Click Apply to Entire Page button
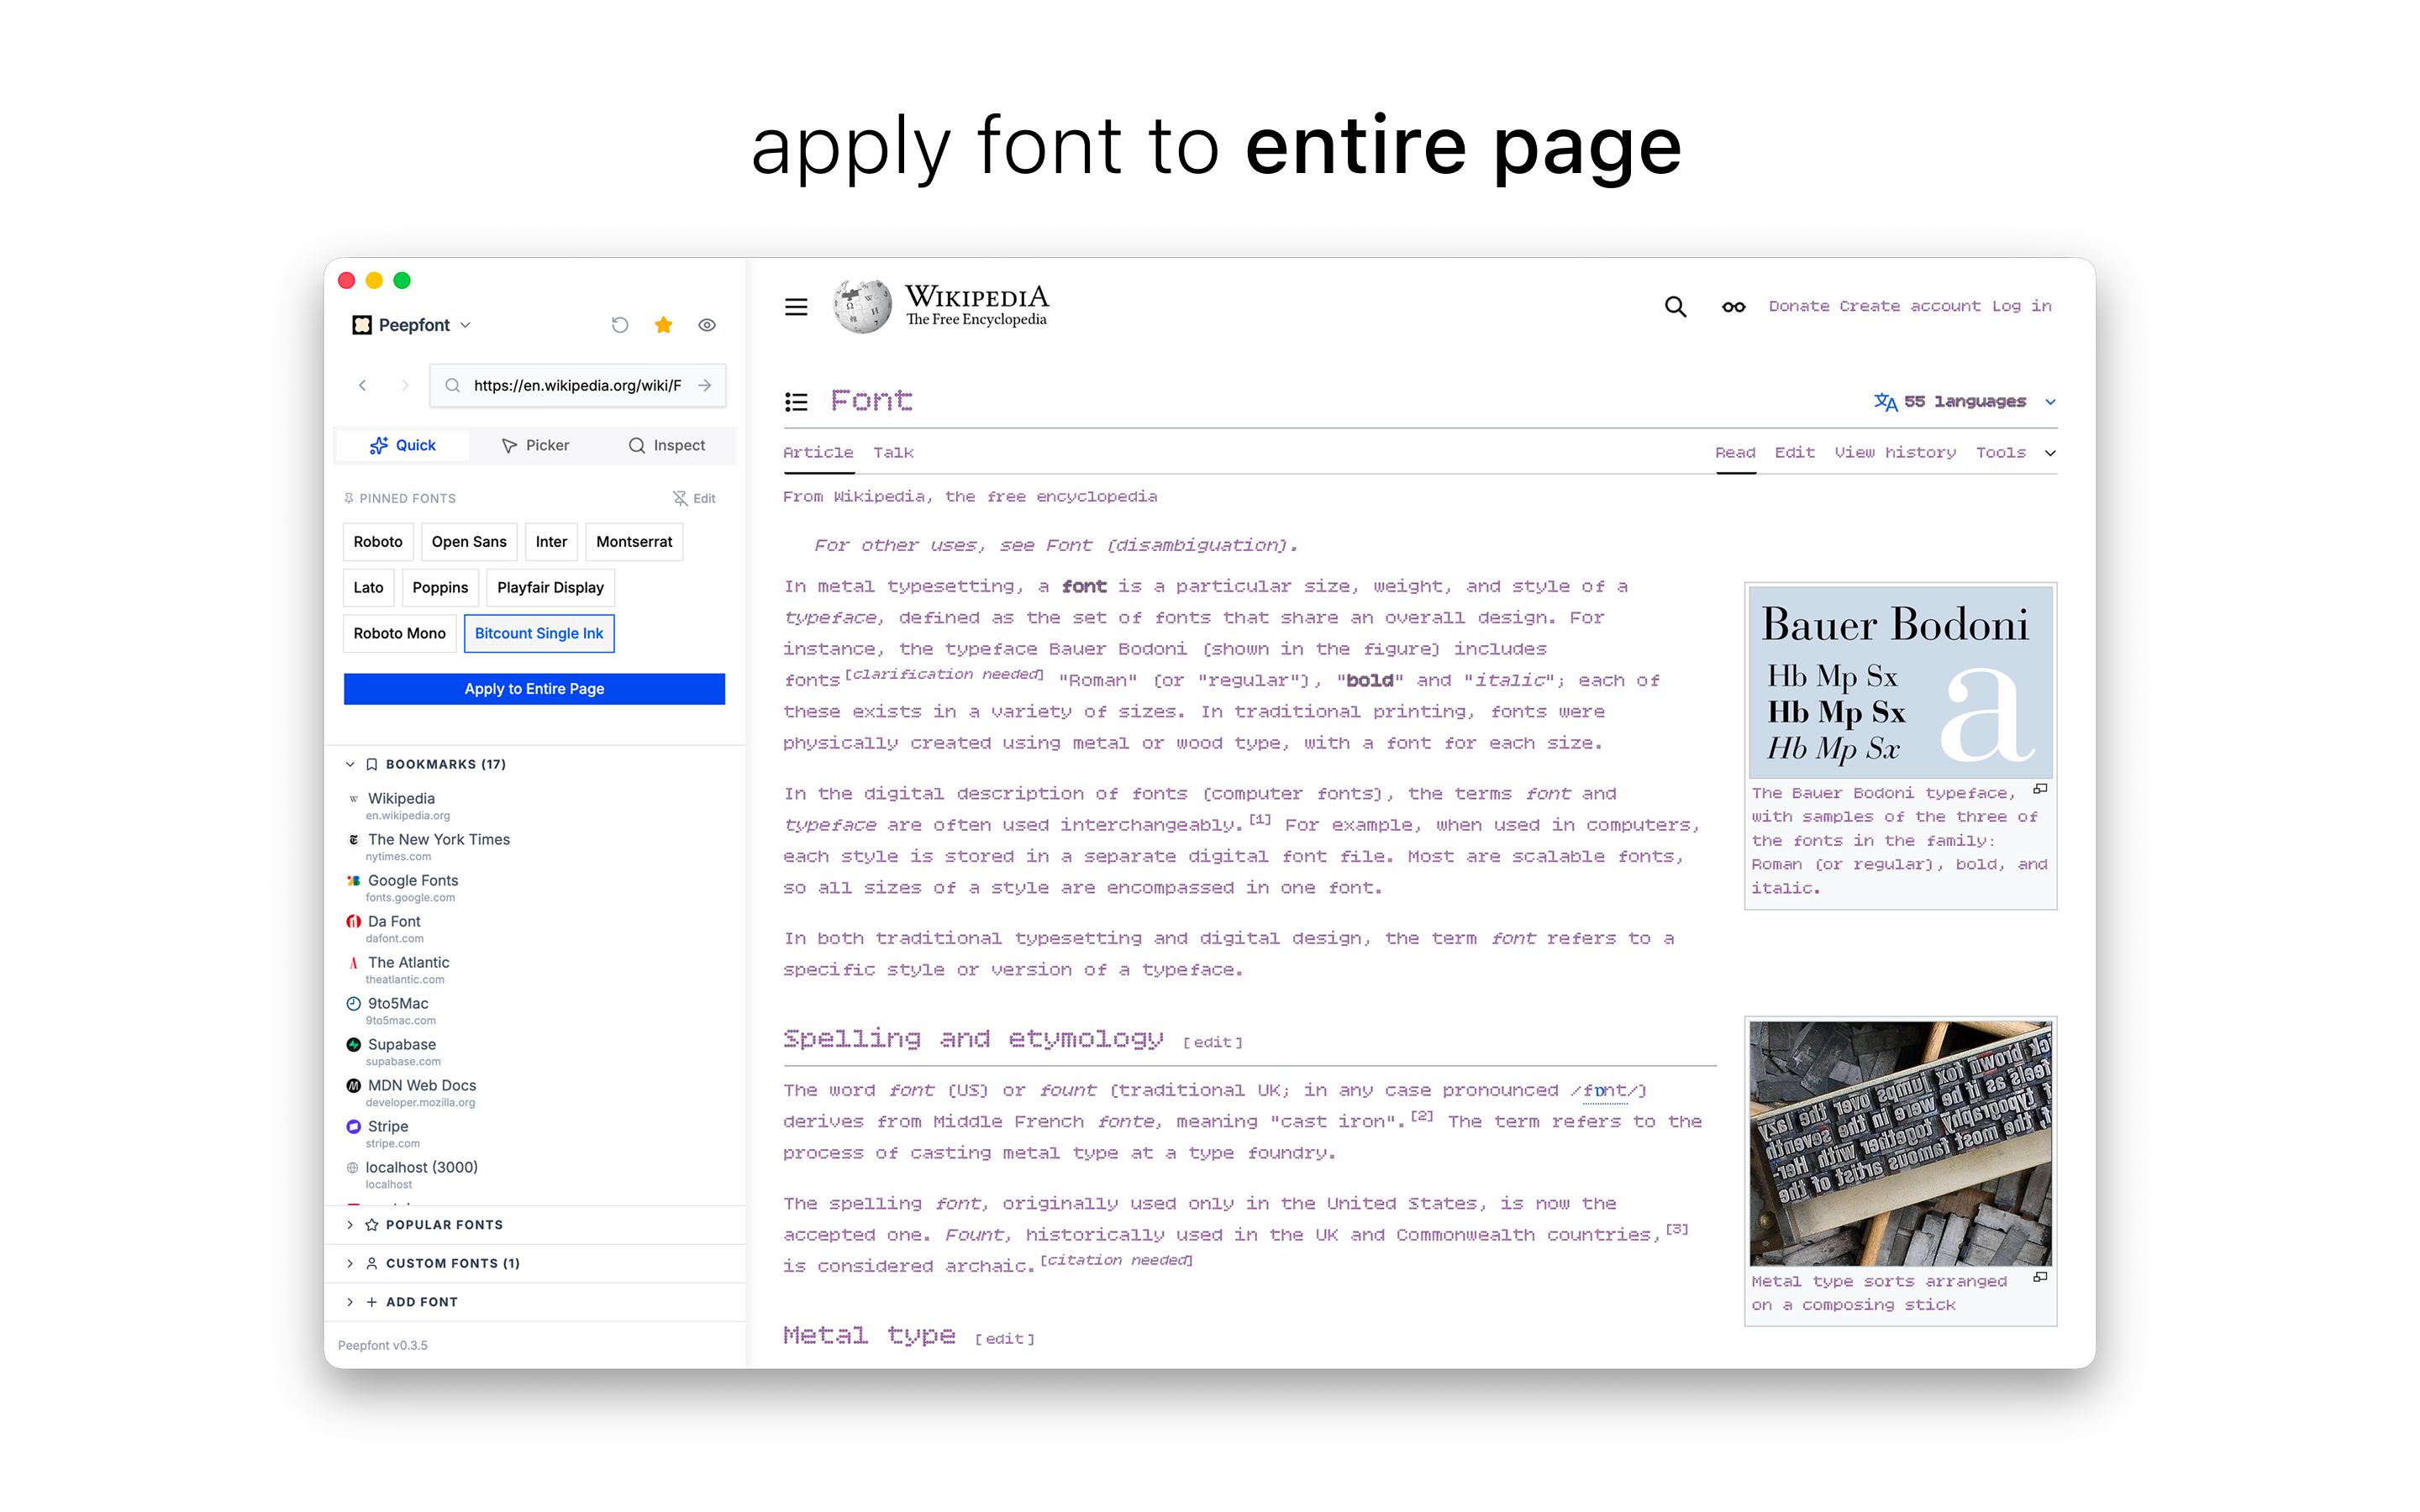 point(534,689)
